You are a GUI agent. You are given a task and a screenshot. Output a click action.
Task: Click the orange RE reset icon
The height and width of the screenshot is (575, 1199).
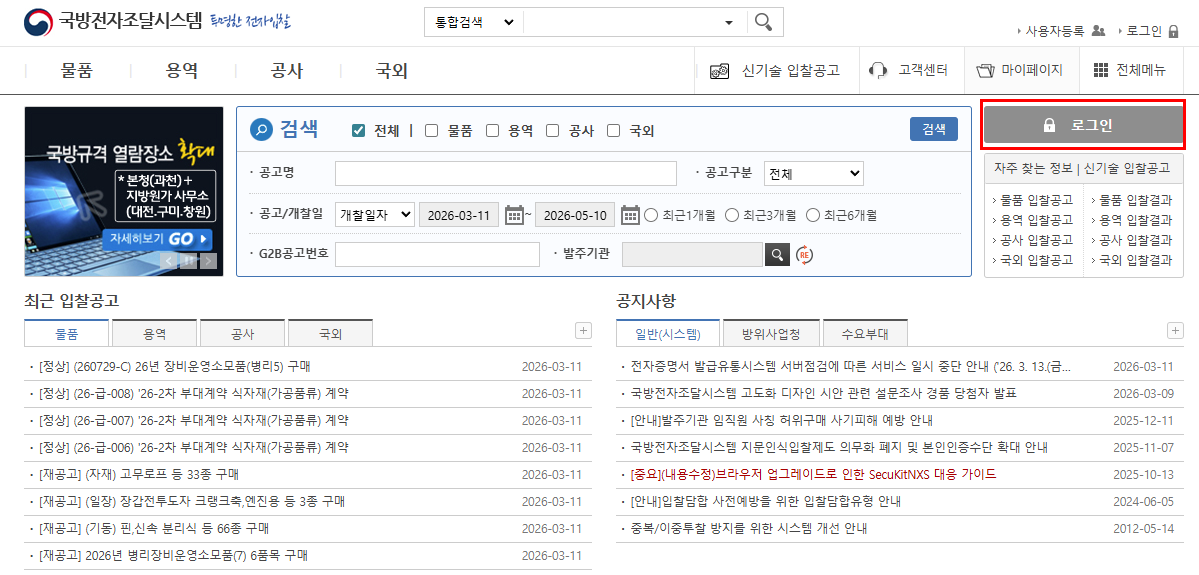point(804,254)
